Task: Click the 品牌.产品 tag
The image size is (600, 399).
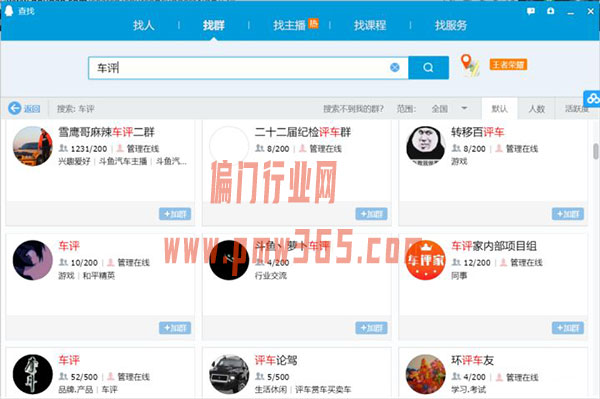Action: coord(75,389)
